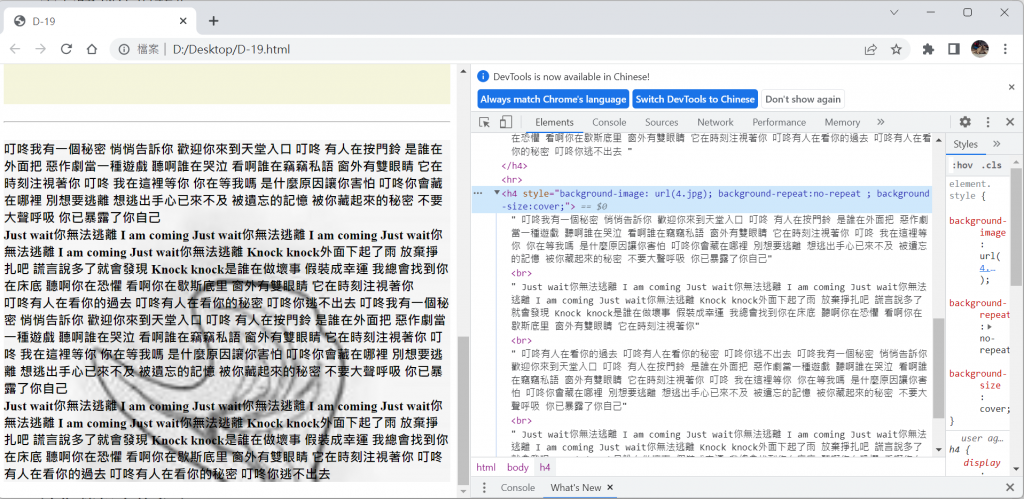Click Don't show again
This screenshot has height=499, width=1024.
(x=803, y=99)
